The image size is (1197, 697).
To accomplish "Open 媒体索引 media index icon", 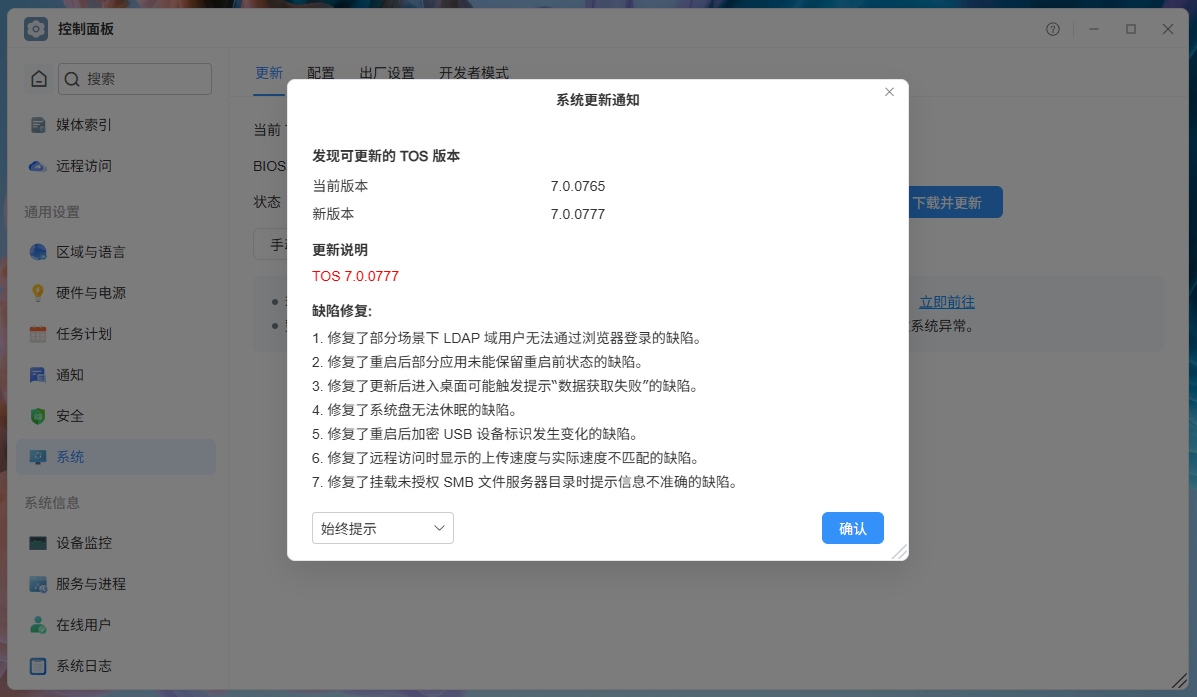I will tap(37, 124).
